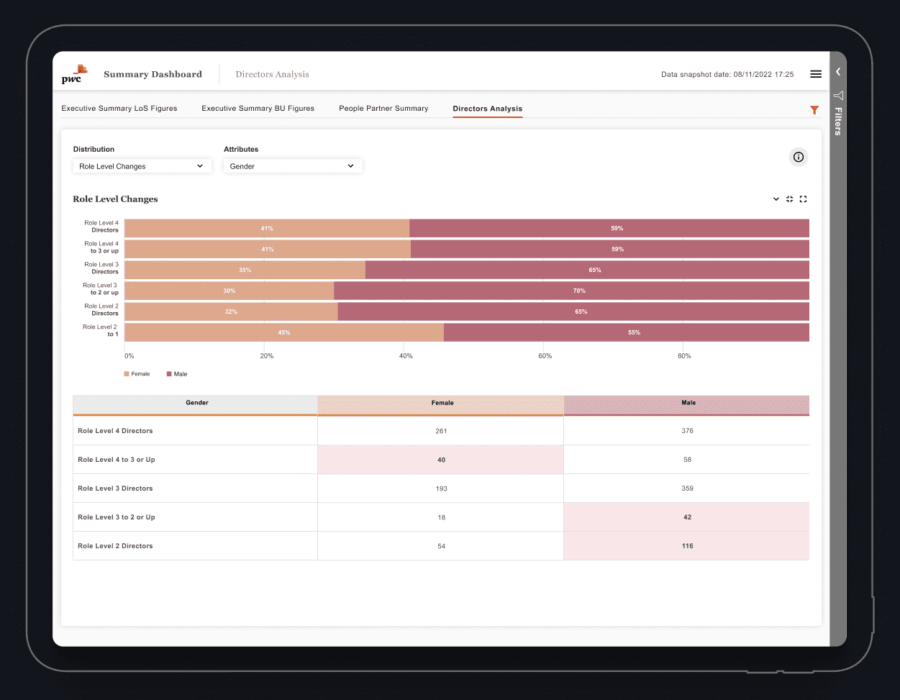Image resolution: width=900 pixels, height=700 pixels.
Task: Open the Attributes Gender dropdown
Action: click(292, 165)
